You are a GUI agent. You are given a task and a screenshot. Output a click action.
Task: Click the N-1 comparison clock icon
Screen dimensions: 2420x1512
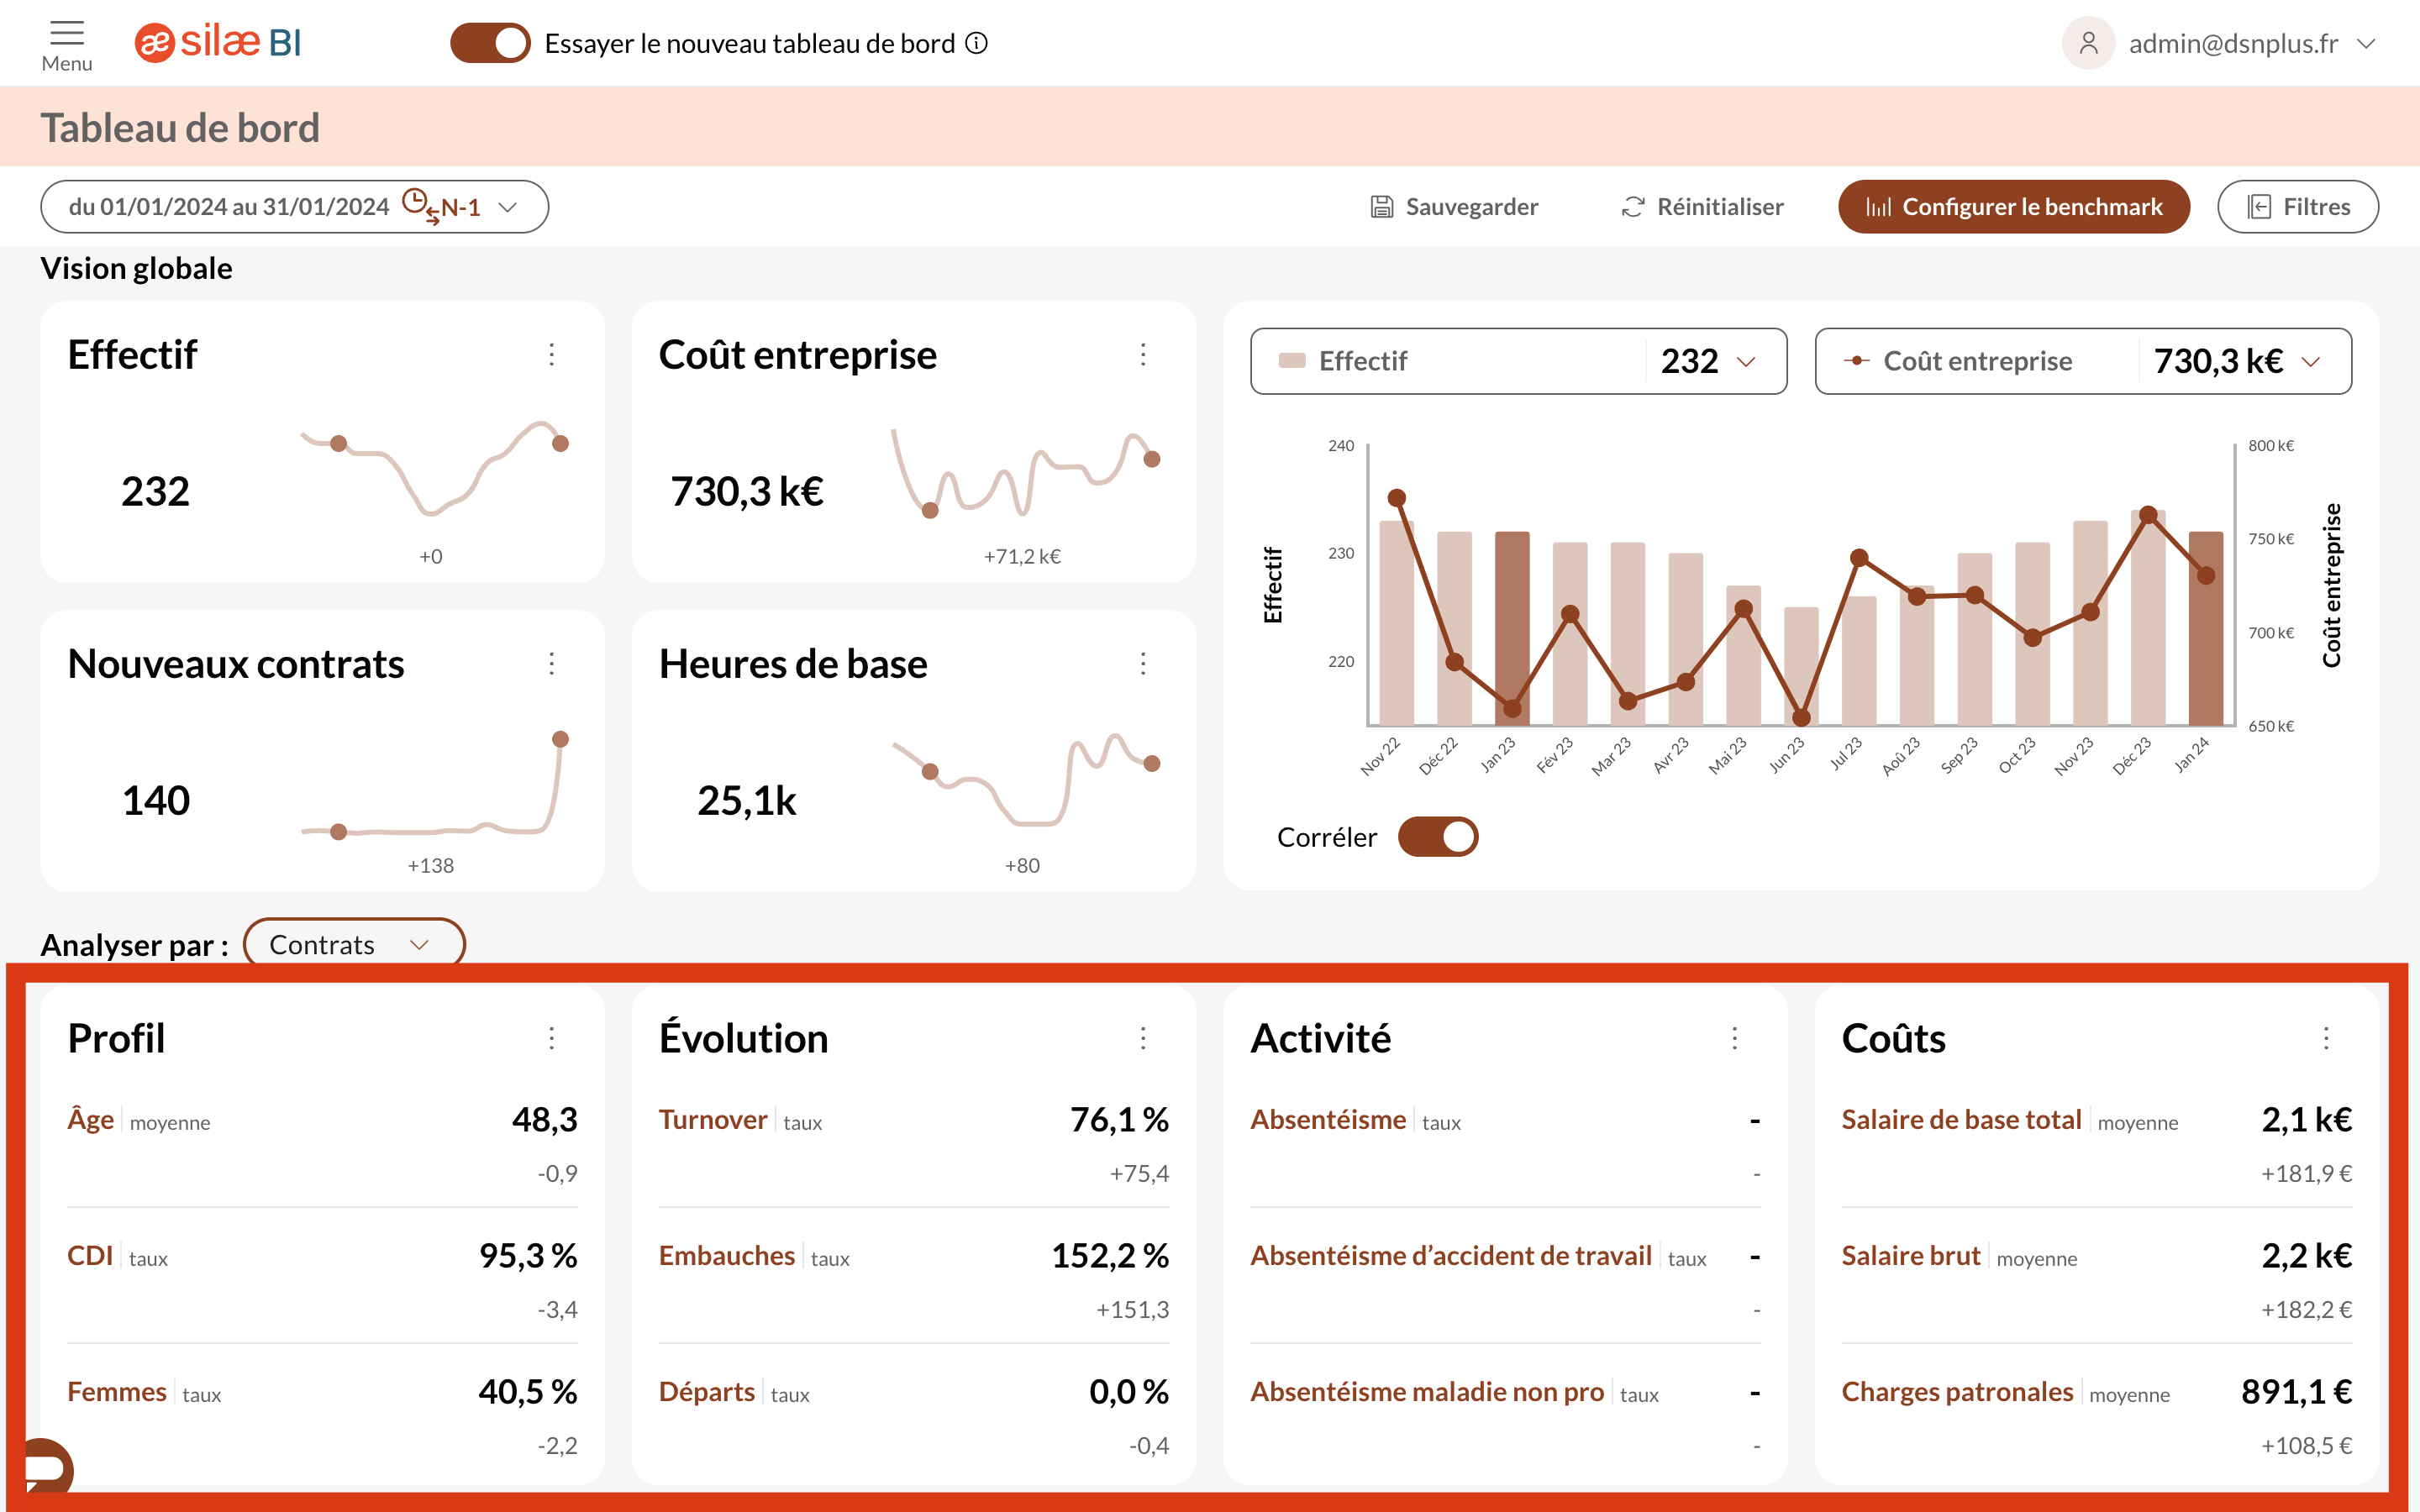[x=419, y=205]
